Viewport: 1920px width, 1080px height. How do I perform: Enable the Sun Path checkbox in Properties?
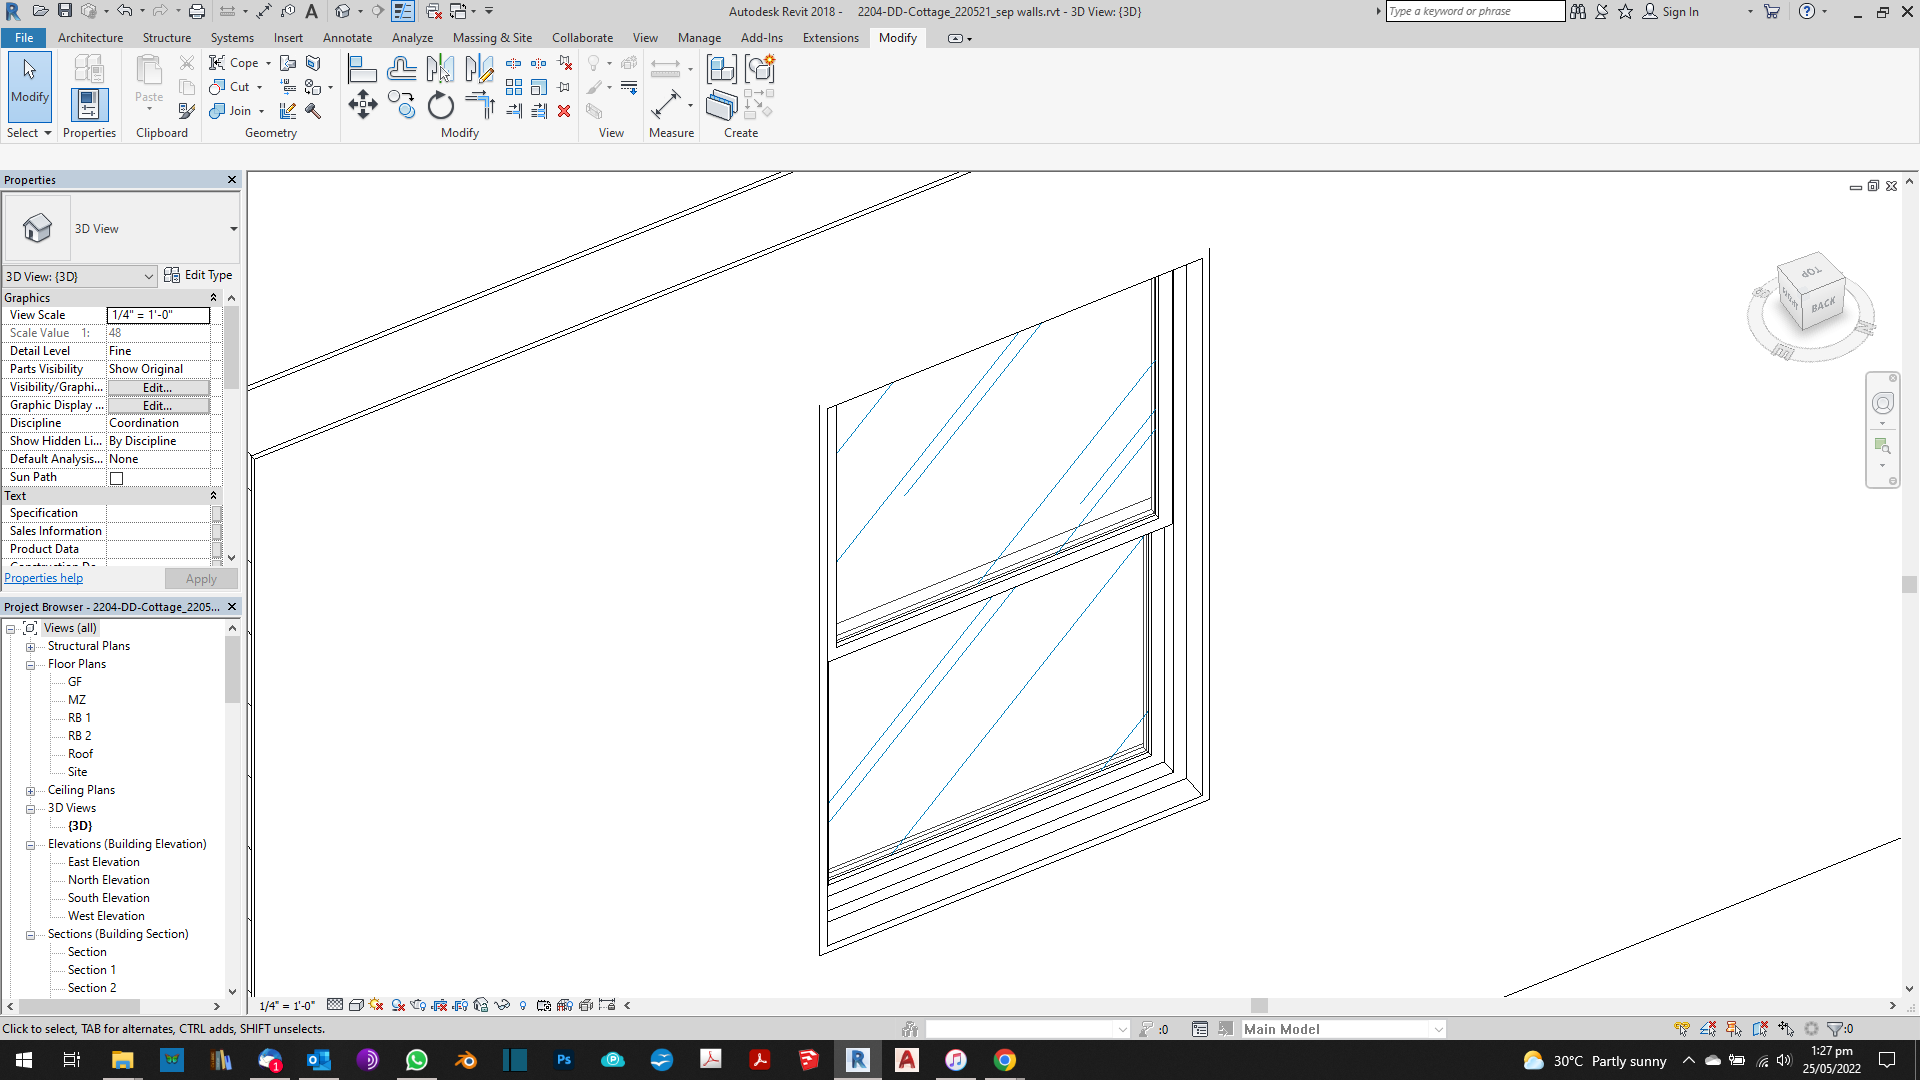pyautogui.click(x=116, y=478)
